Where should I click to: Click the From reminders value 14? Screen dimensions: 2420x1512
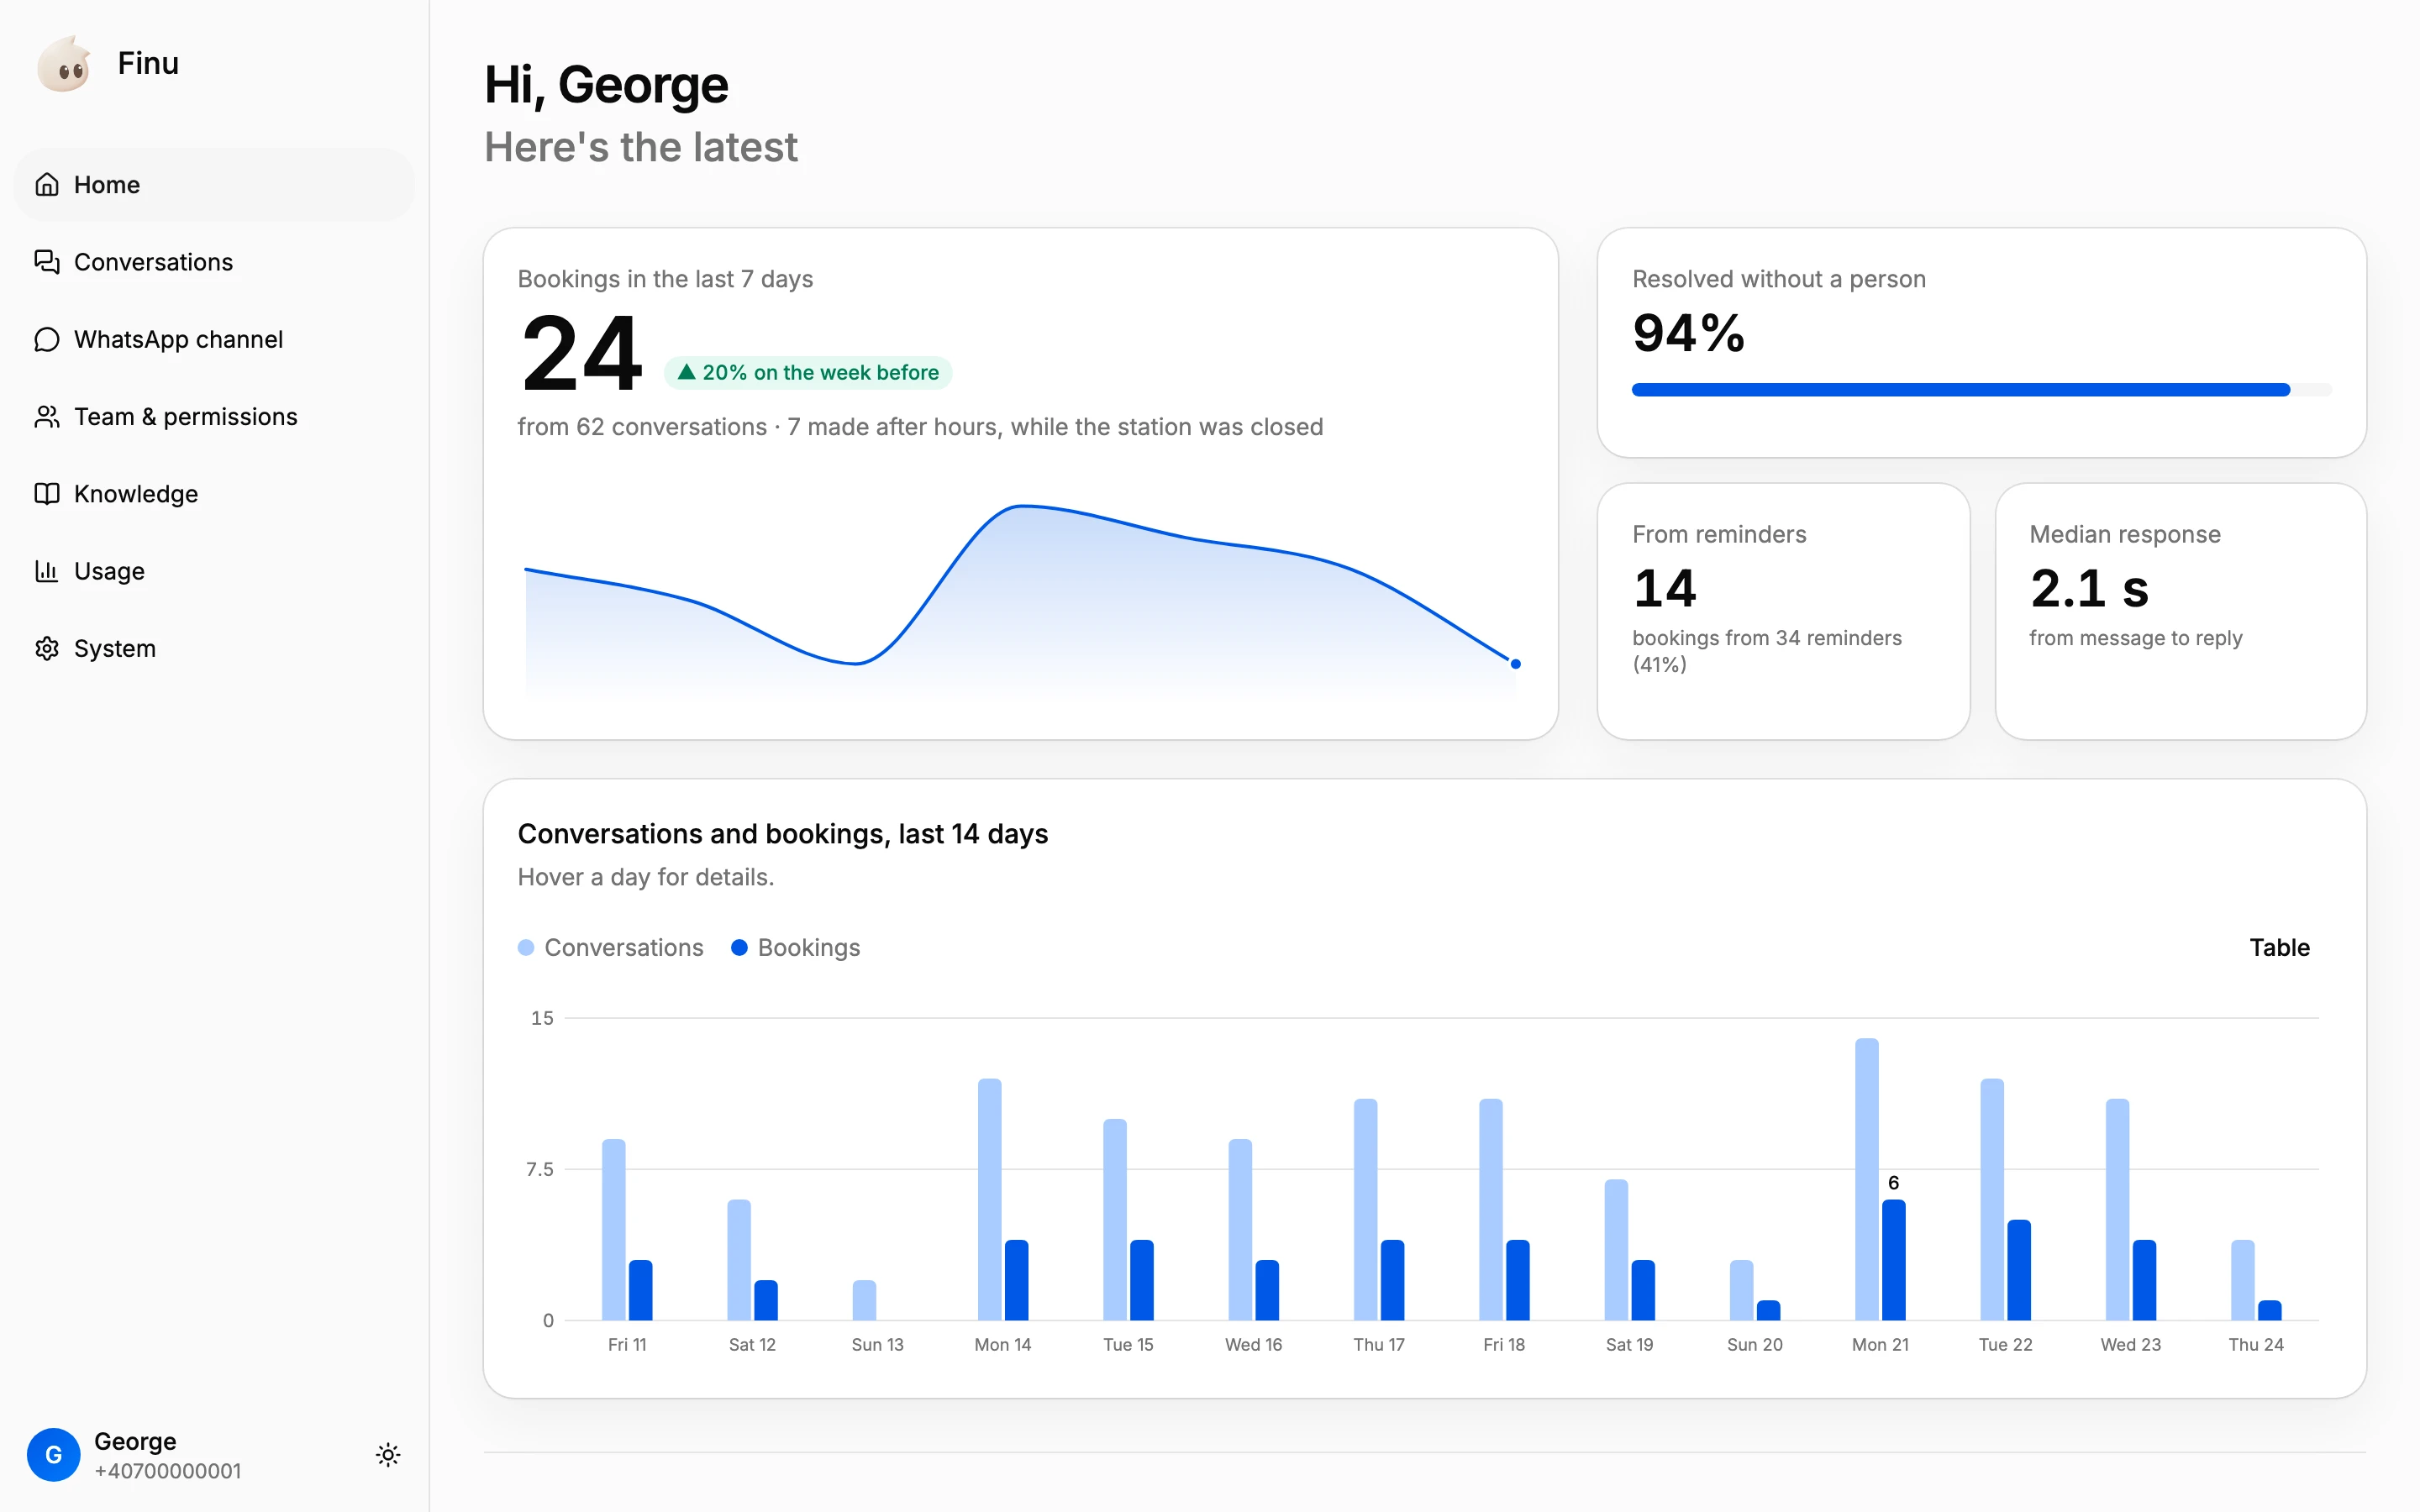(1664, 588)
